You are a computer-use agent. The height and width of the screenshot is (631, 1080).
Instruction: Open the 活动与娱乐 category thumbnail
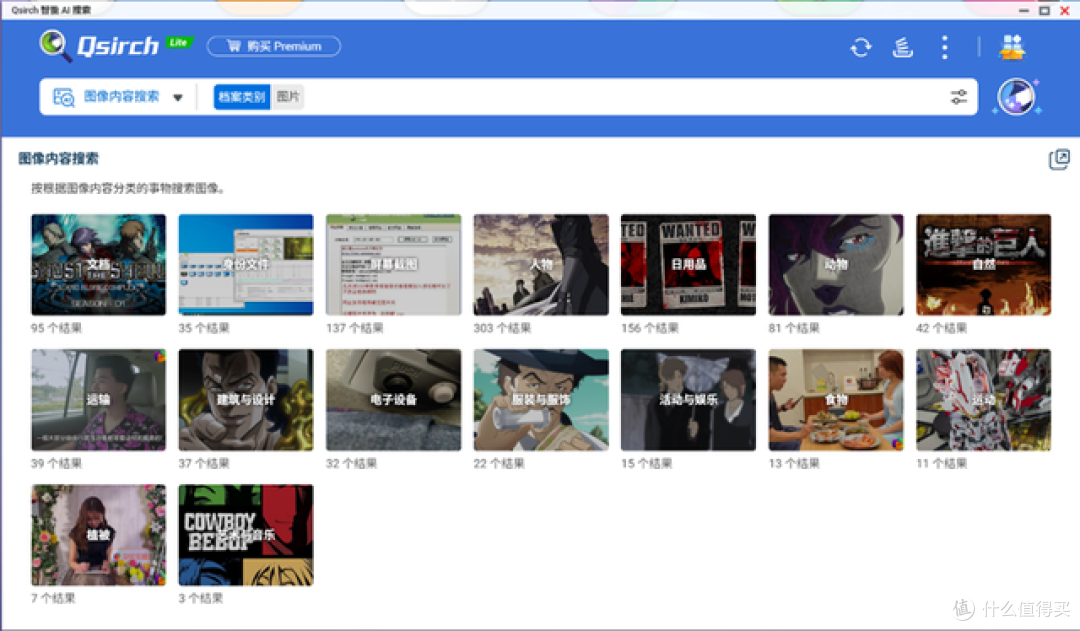(688, 400)
